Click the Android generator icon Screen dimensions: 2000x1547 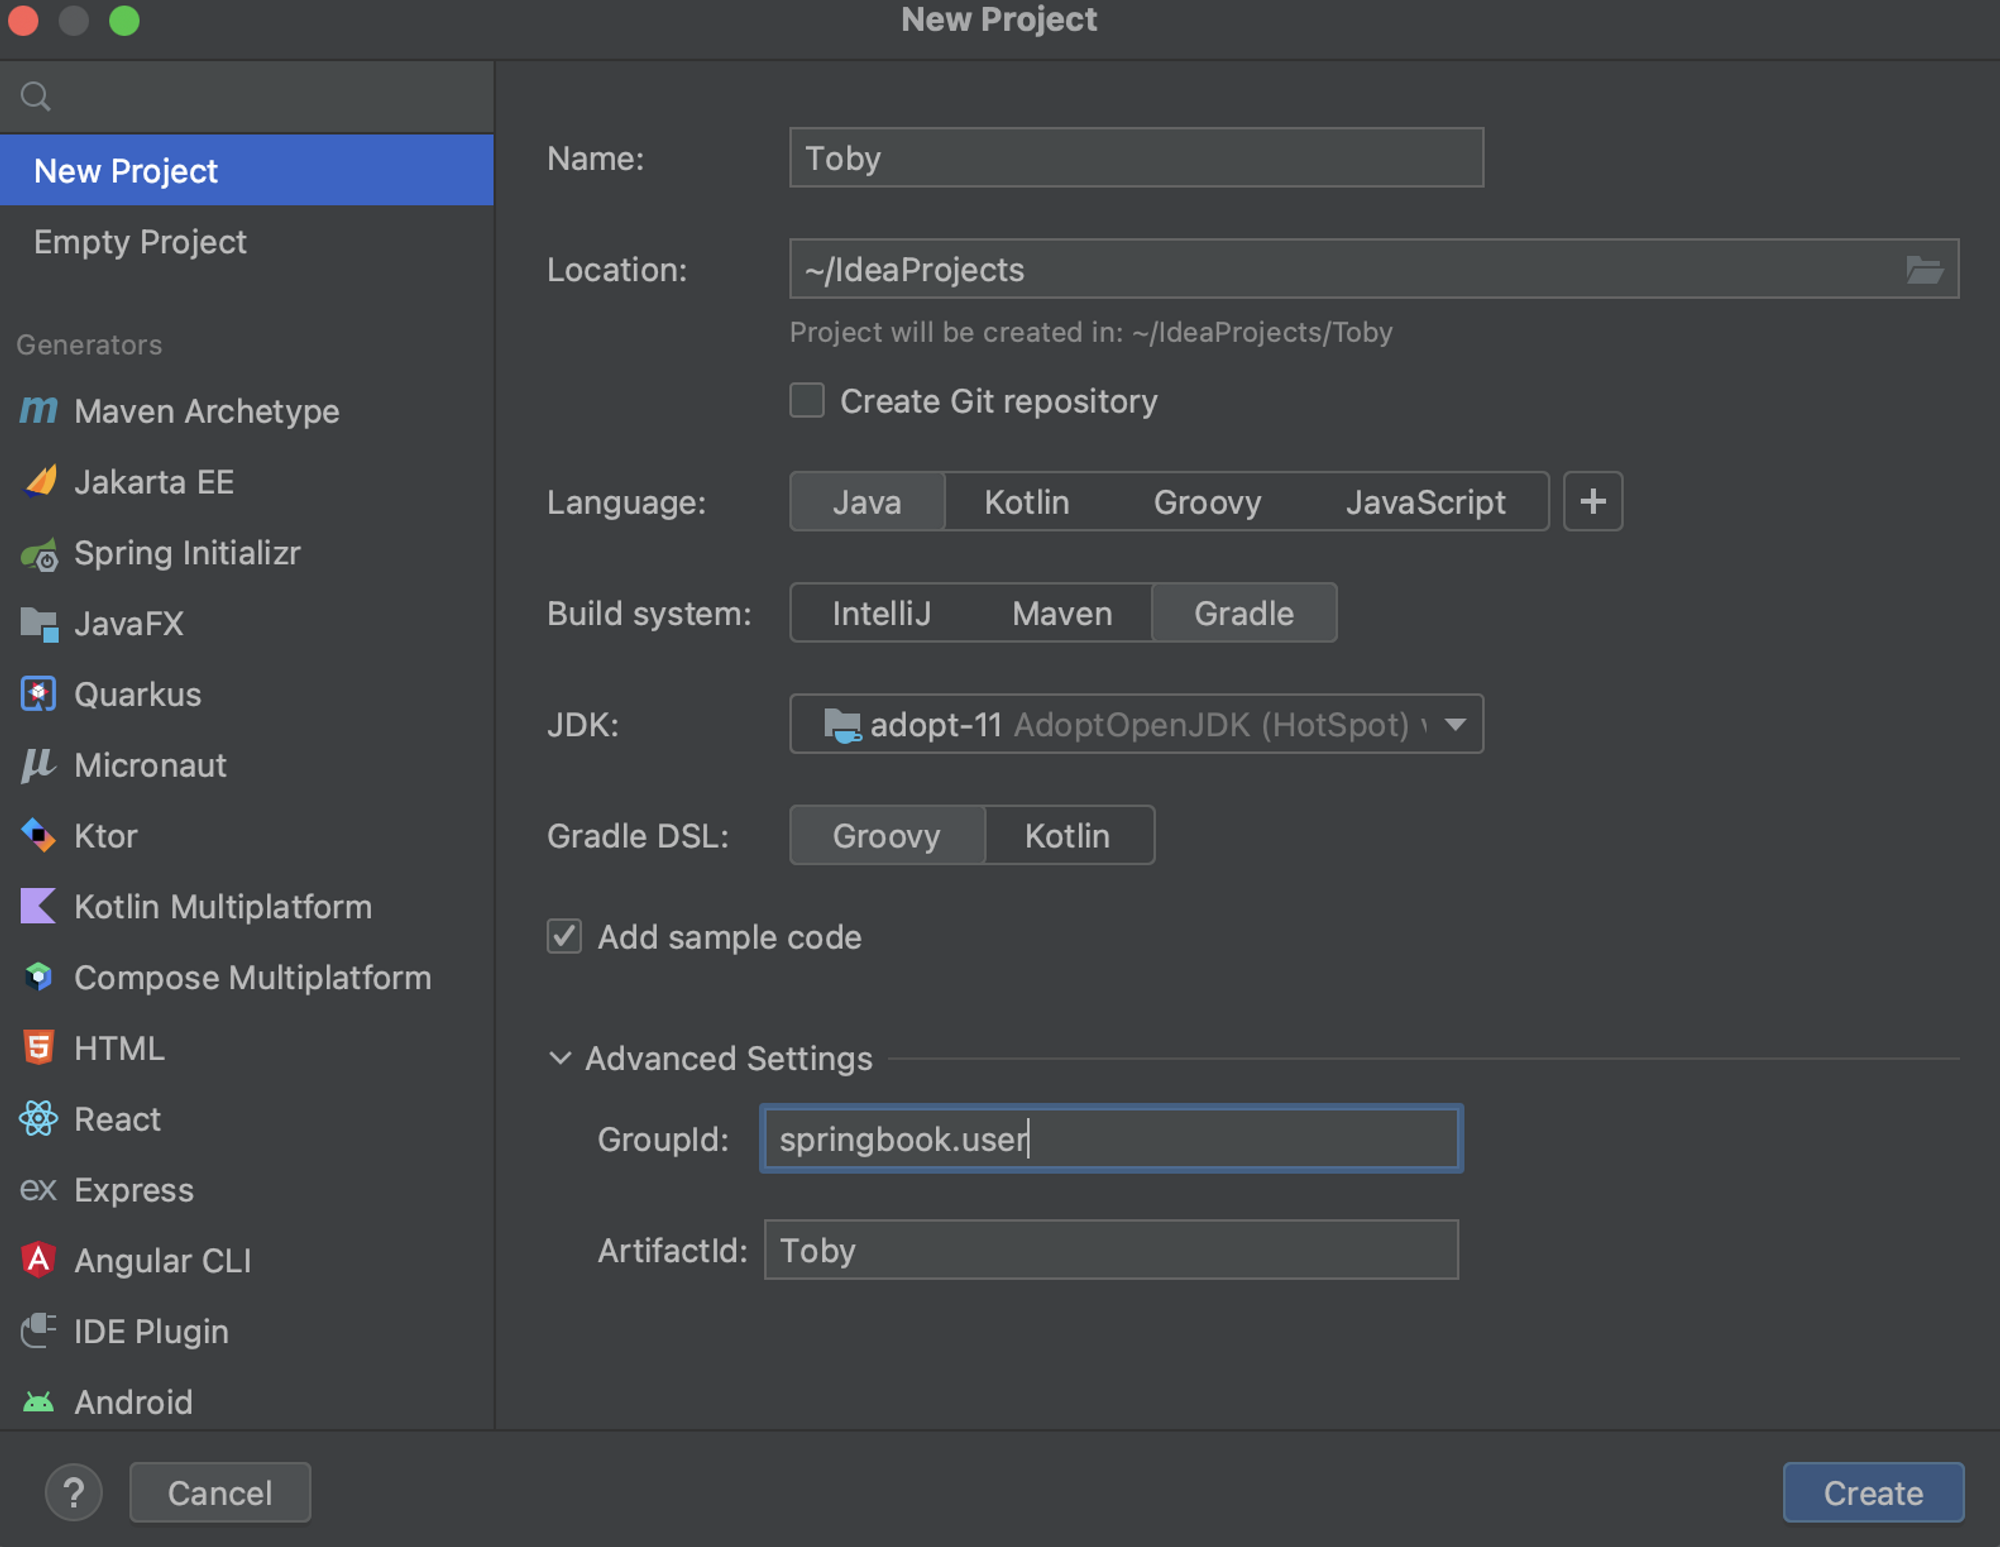coord(38,1402)
